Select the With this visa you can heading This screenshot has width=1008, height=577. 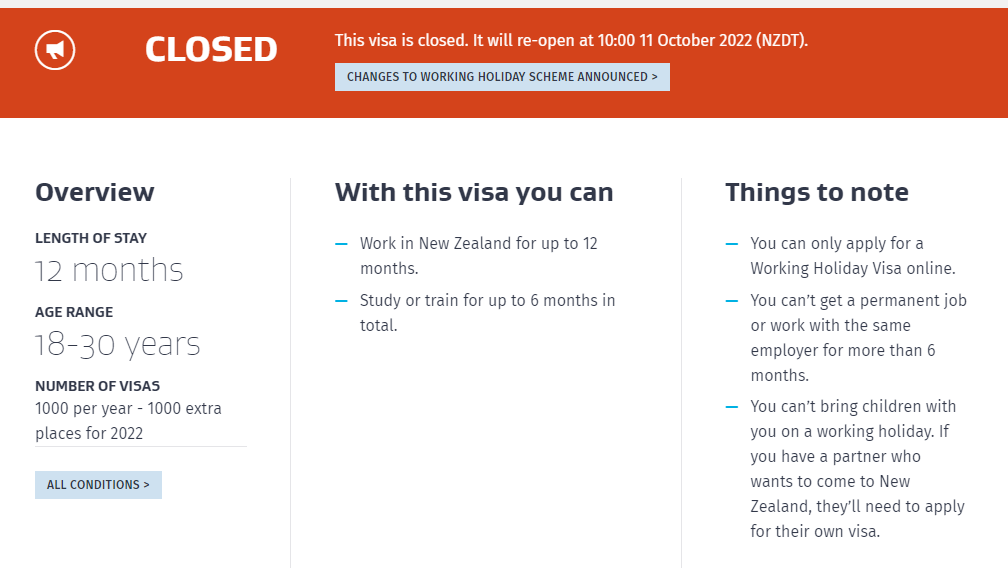tap(474, 192)
